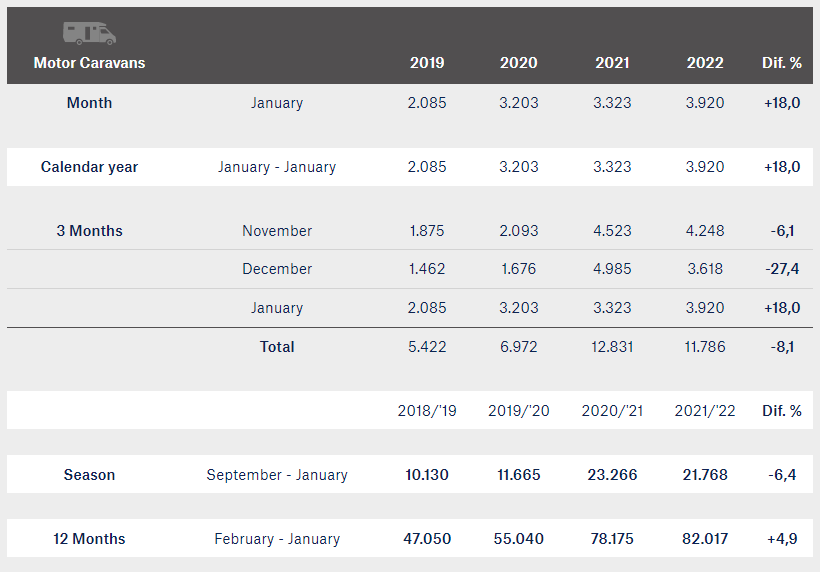Viewport: 820px width, 572px height.
Task: Click the 2020 column header
Action: click(518, 63)
